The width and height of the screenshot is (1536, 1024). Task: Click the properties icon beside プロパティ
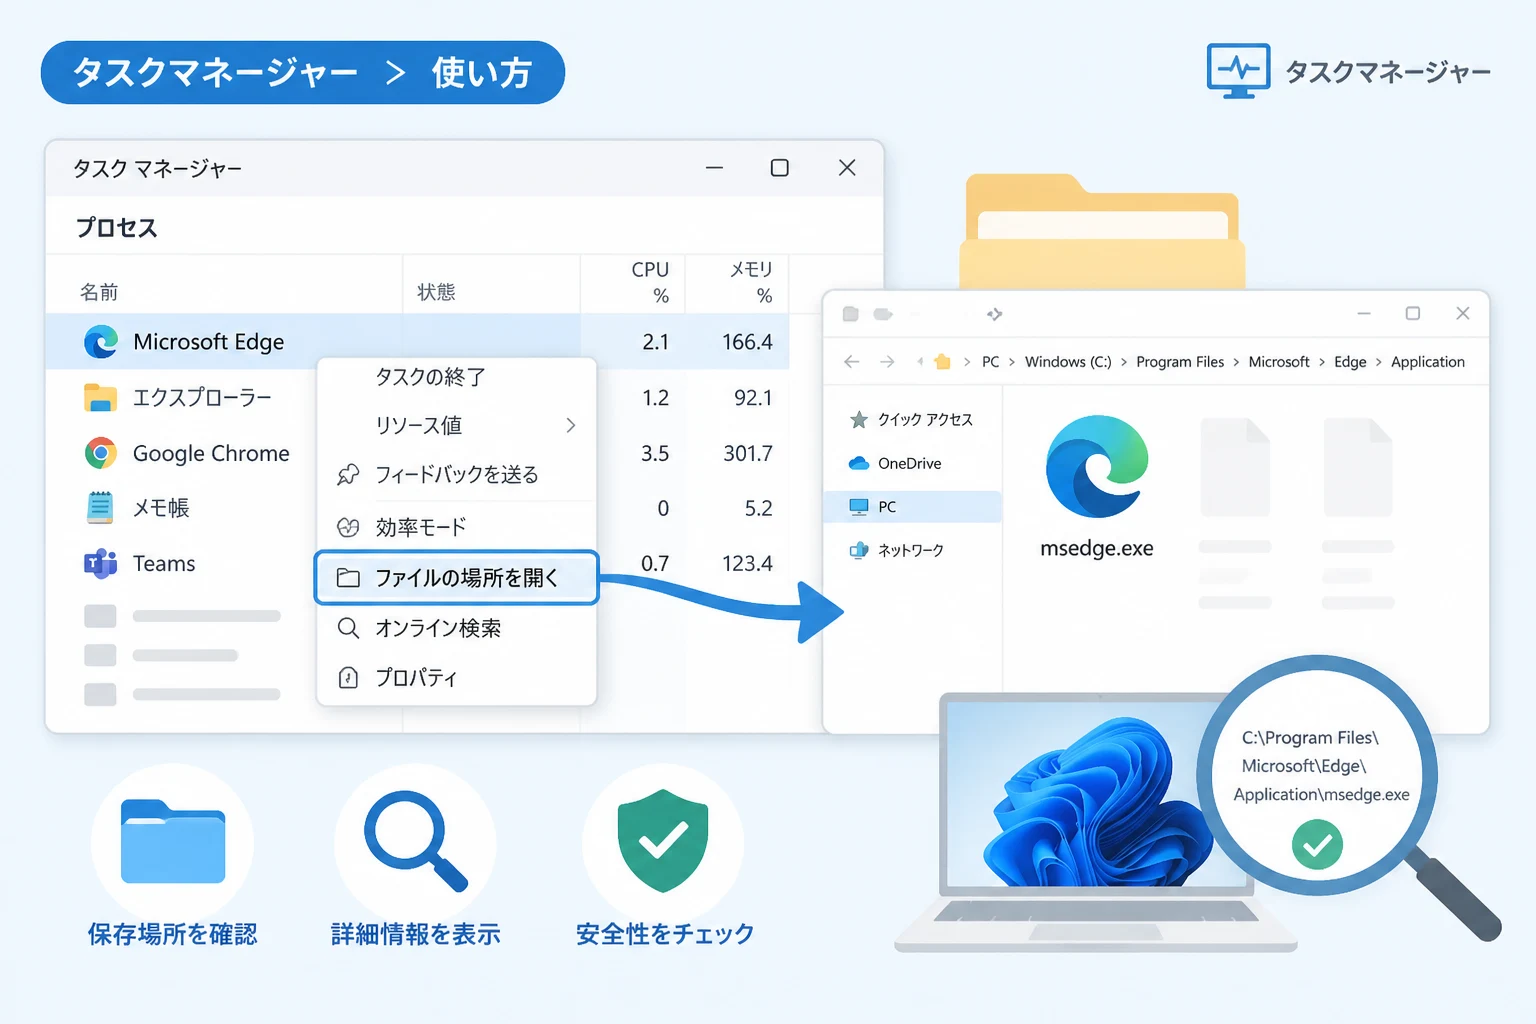348,678
